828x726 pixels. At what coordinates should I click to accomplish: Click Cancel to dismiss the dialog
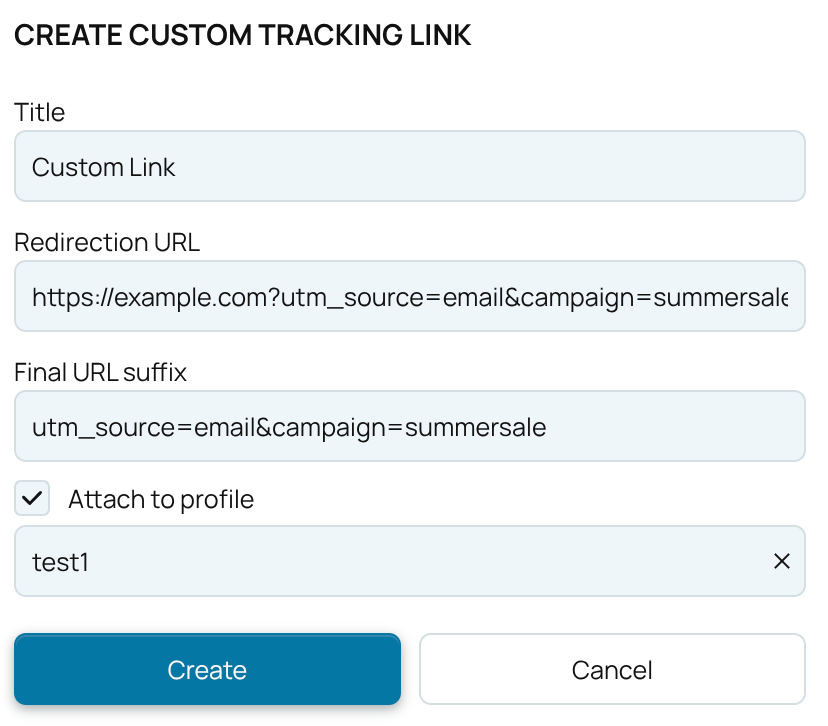point(611,669)
